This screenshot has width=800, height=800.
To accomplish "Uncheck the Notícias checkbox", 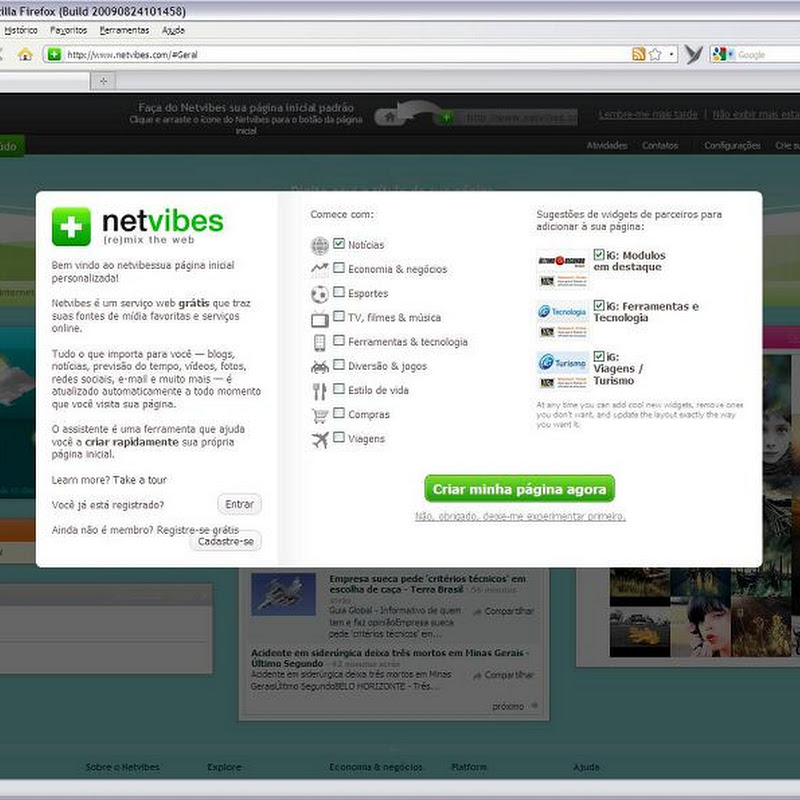I will [339, 243].
